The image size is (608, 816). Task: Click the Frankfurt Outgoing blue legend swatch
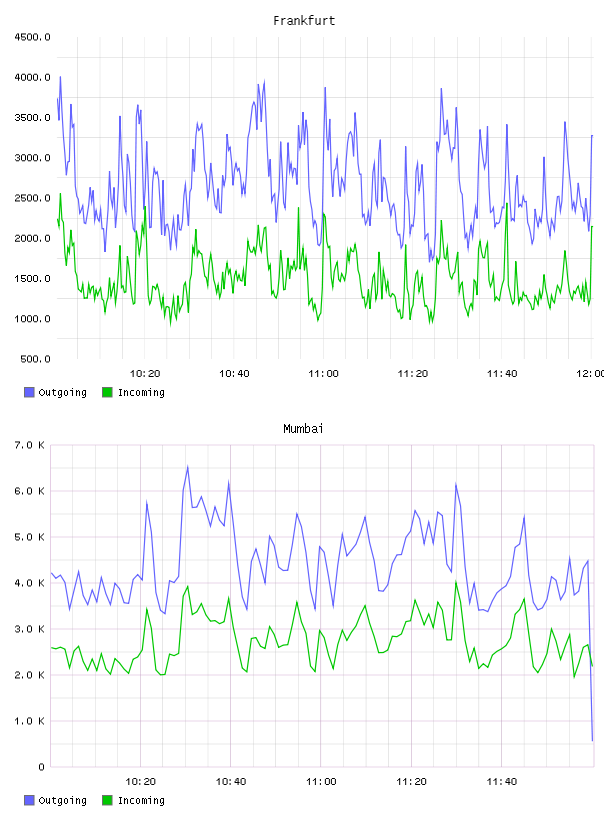(x=29, y=392)
